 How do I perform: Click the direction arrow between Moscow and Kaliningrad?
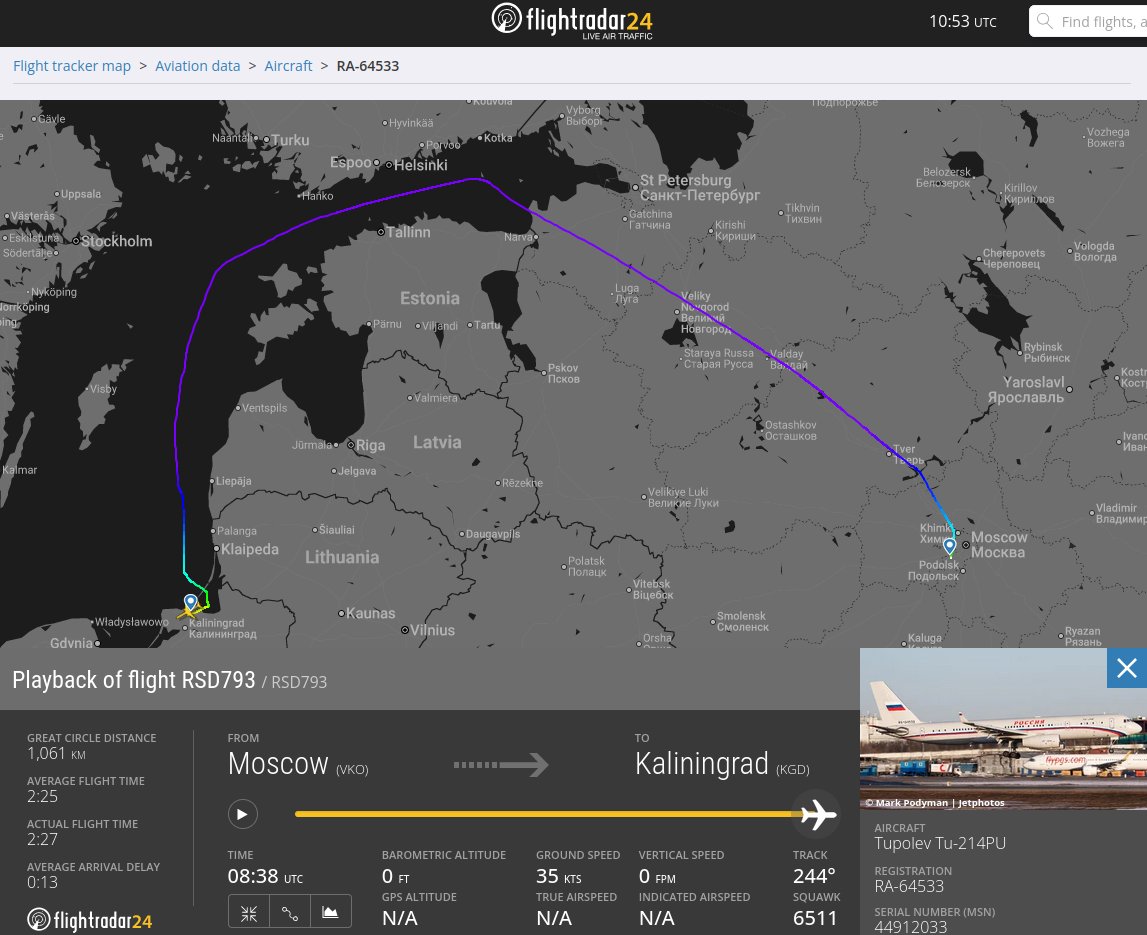click(501, 765)
